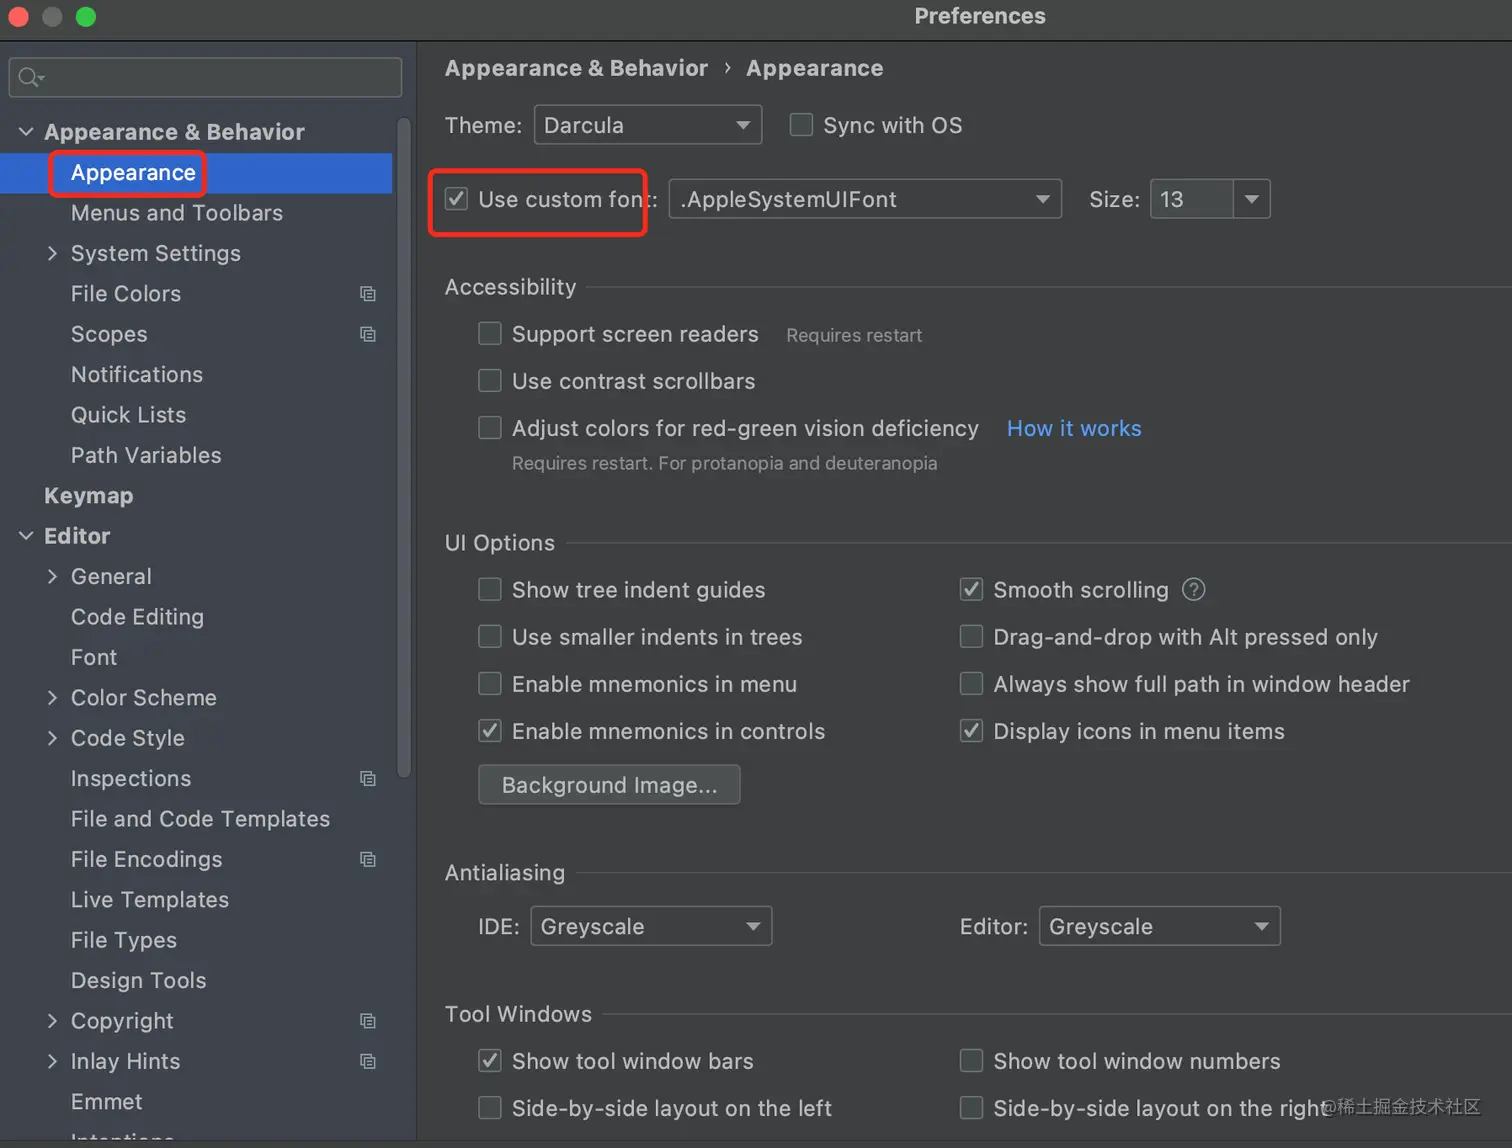The width and height of the screenshot is (1512, 1148).
Task: Click the project-level icon beside Scopes
Action: pos(368,334)
